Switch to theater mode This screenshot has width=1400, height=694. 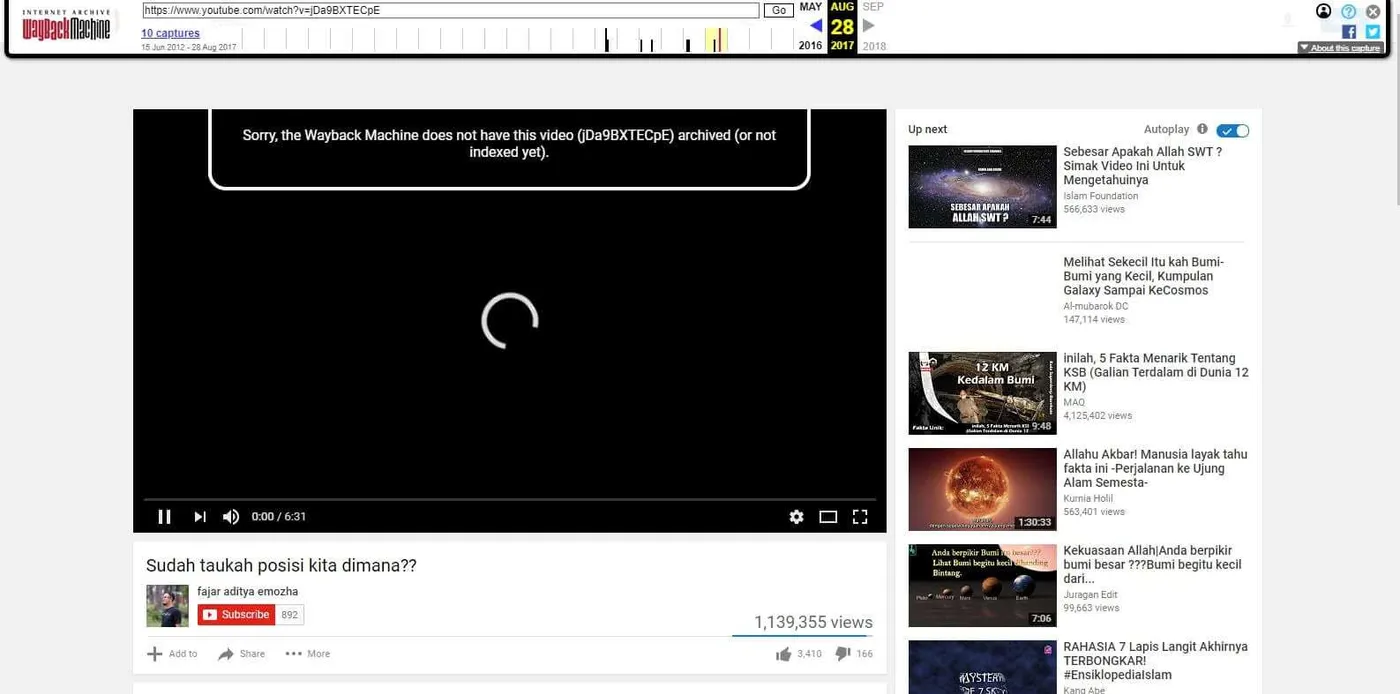[828, 517]
